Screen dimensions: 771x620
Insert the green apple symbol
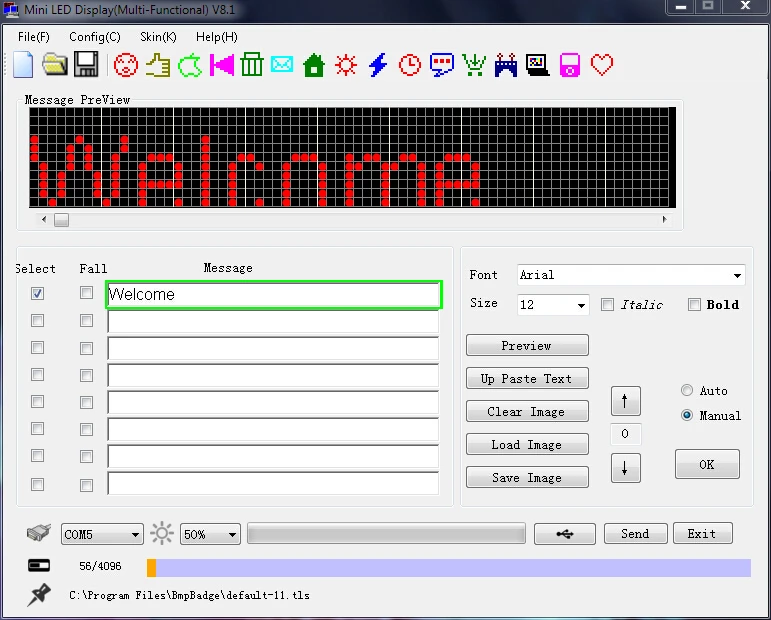point(190,65)
